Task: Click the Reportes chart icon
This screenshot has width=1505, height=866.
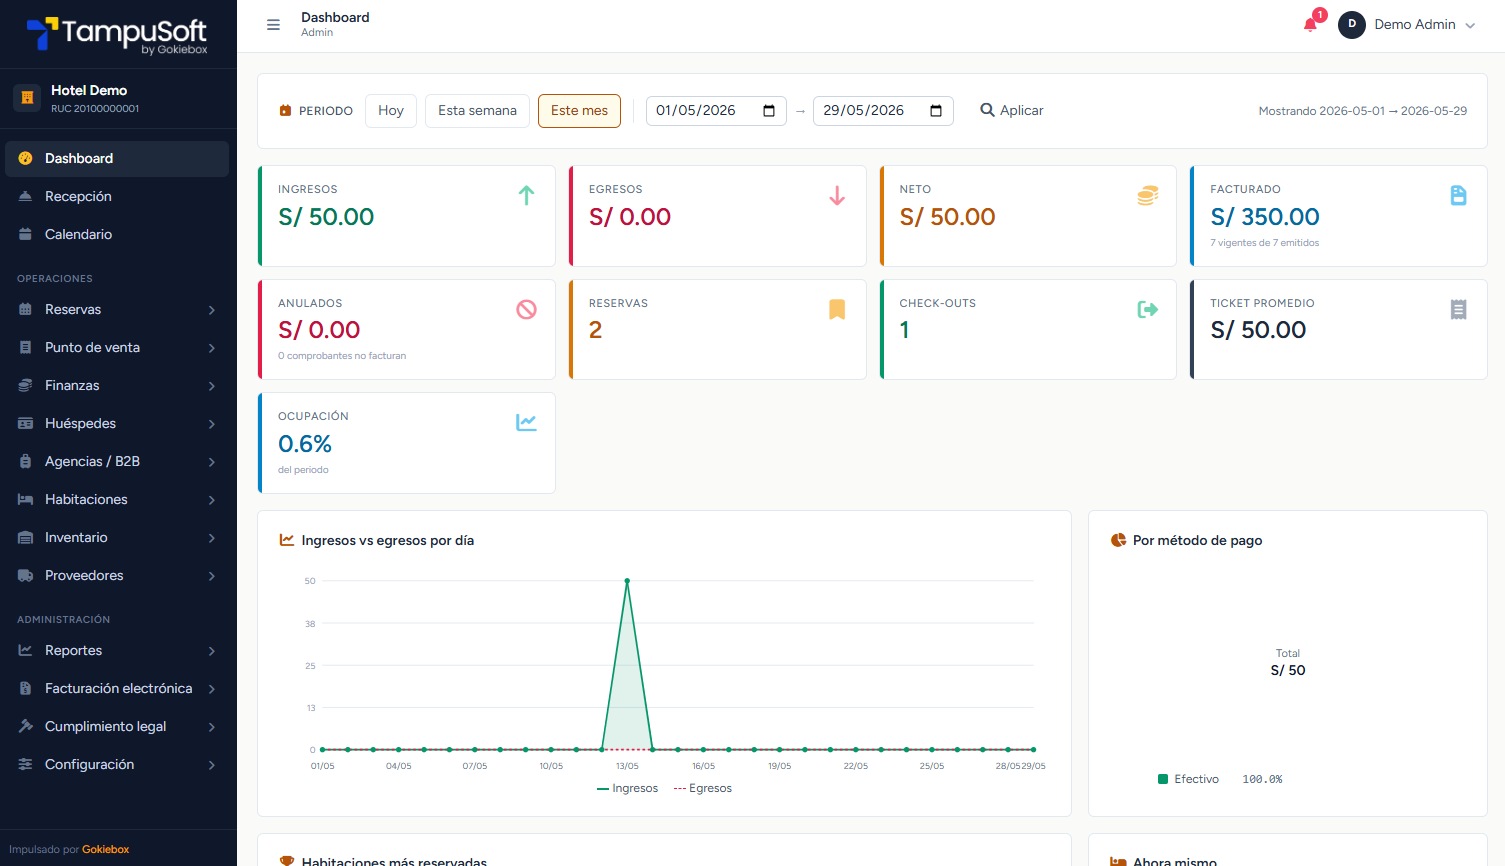Action: coord(26,650)
